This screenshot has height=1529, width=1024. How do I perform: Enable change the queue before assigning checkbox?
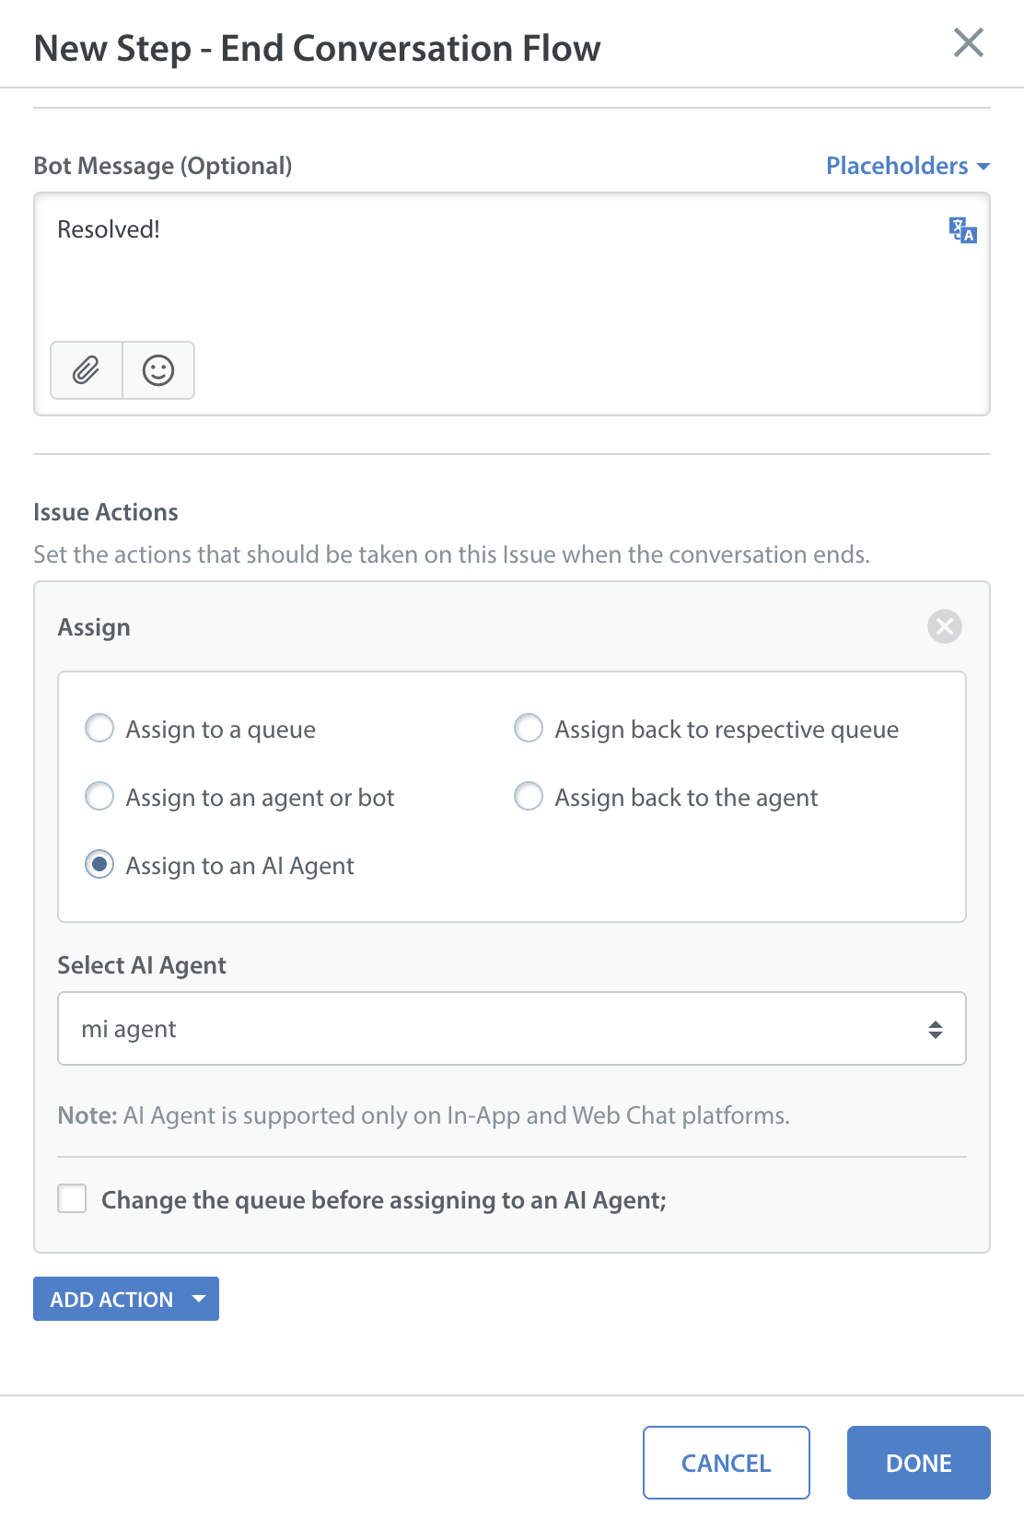point(72,1198)
